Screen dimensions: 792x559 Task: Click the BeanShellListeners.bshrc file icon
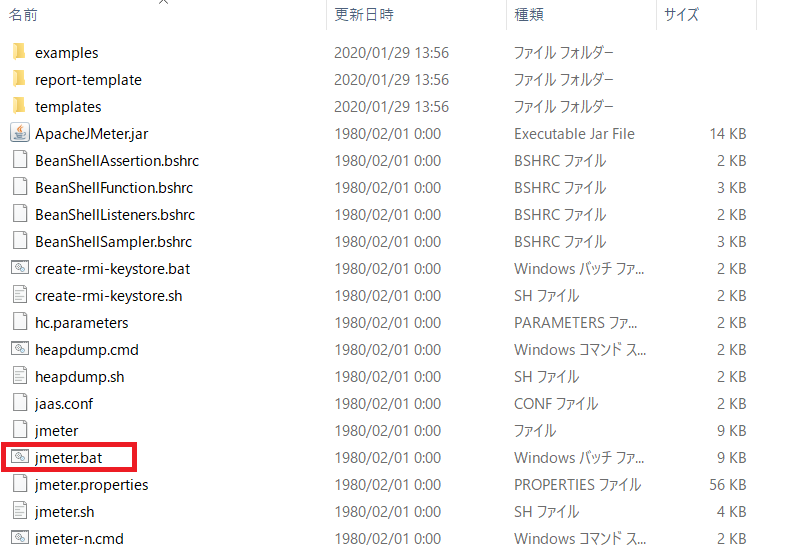(x=20, y=214)
